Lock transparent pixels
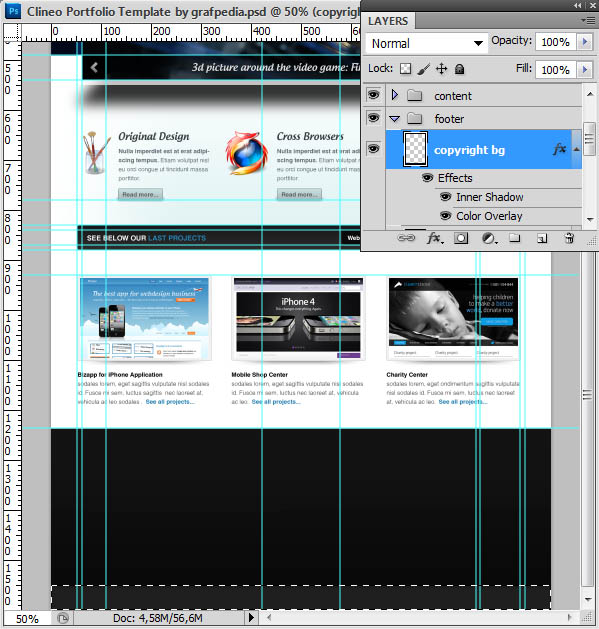Image resolution: width=599 pixels, height=629 pixels. [x=405, y=69]
